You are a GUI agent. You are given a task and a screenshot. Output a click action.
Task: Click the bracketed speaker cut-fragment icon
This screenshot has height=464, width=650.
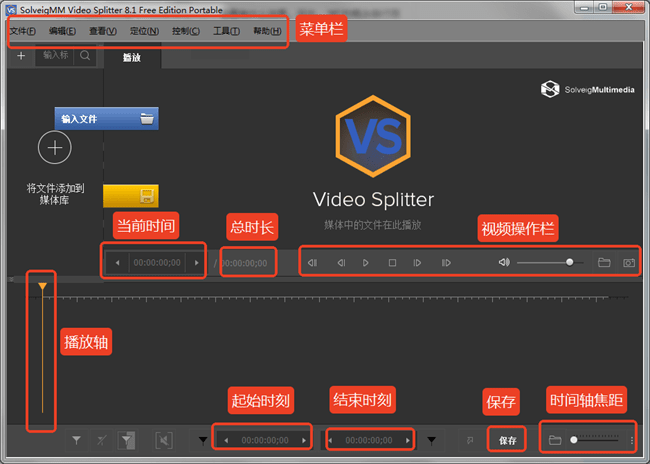click(x=164, y=440)
